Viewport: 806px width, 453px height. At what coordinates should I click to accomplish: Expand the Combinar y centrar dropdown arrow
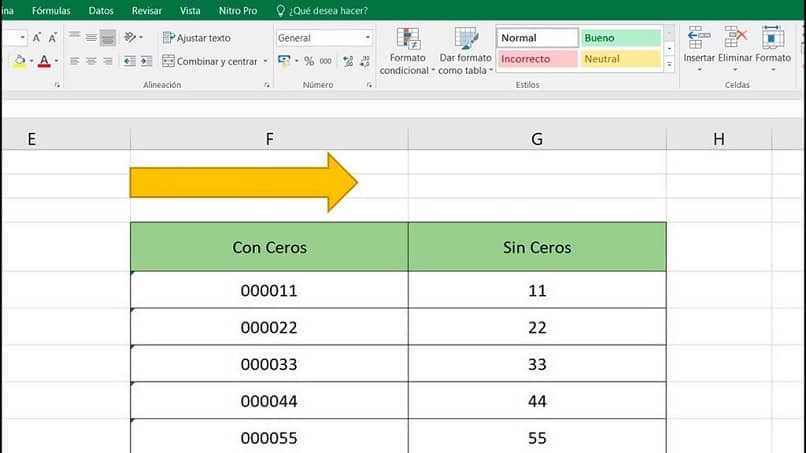coord(265,61)
